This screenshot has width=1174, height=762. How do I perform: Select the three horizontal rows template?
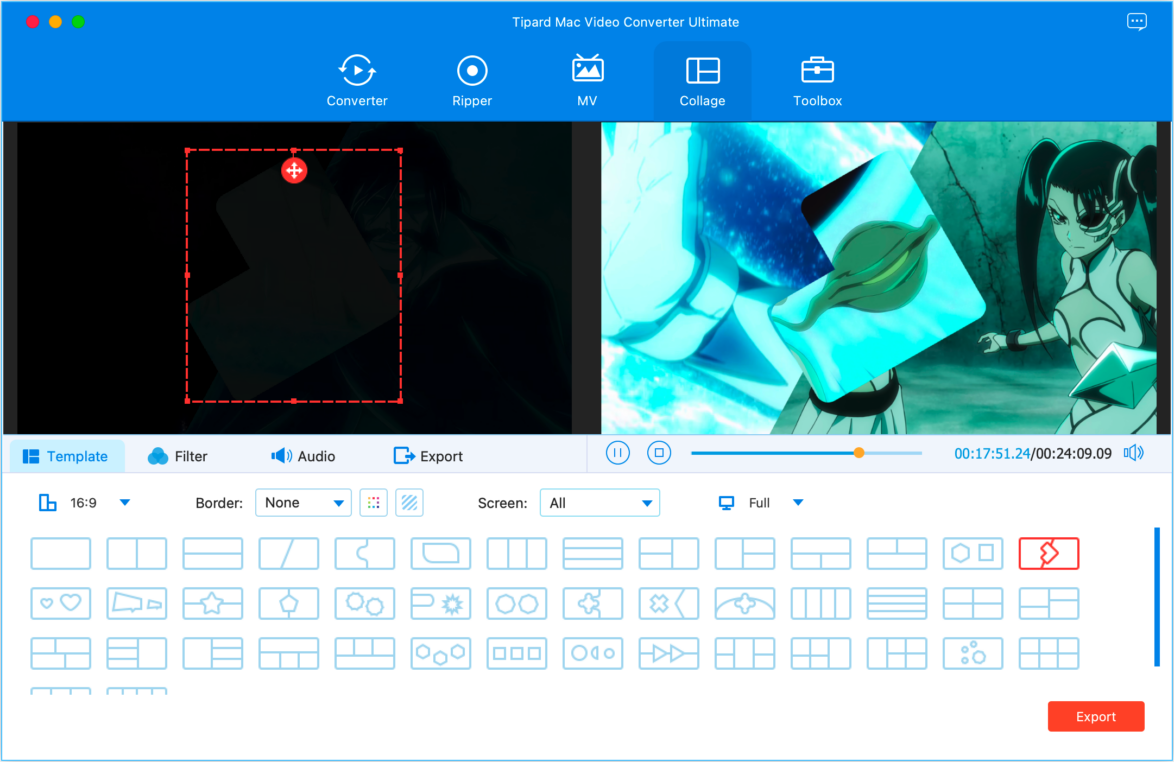[593, 553]
